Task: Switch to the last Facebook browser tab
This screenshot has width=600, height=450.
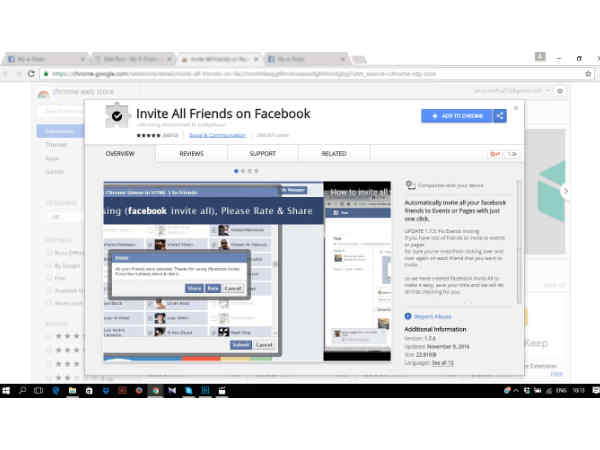Action: [306, 59]
